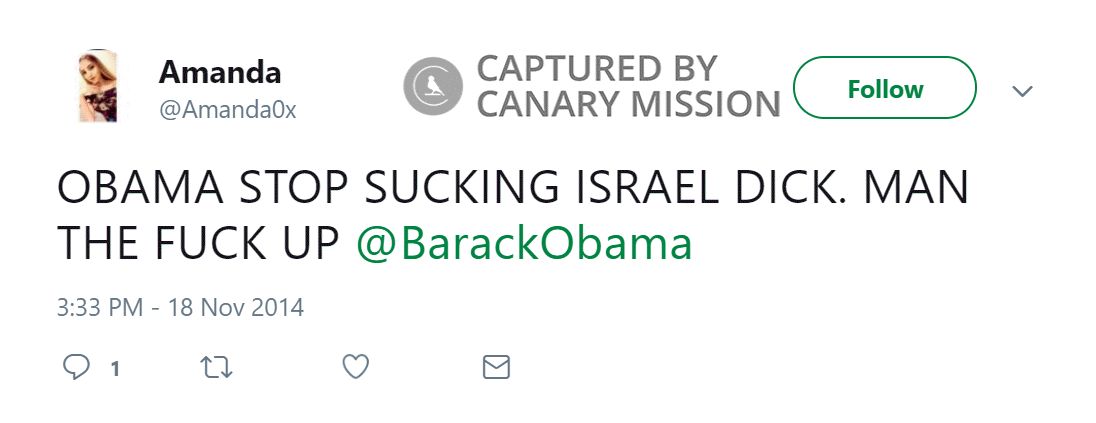Click the reply speech bubble icon
This screenshot has height=423, width=1096.
77,368
